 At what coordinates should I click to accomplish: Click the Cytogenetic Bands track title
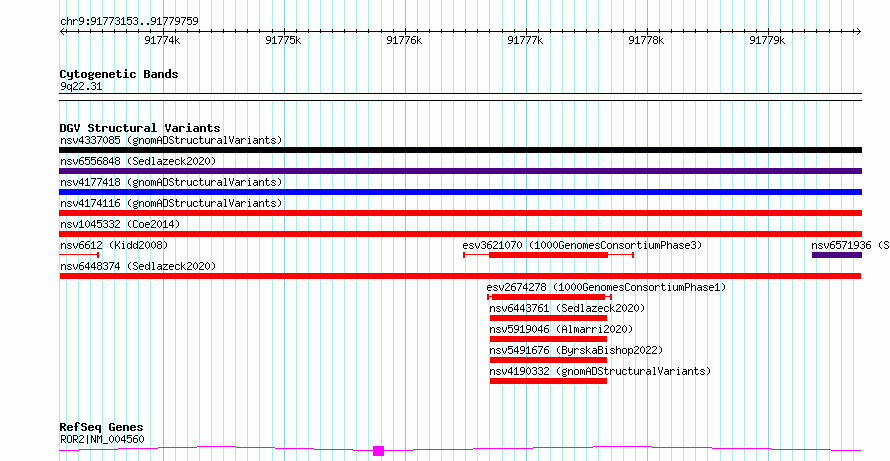pos(119,74)
